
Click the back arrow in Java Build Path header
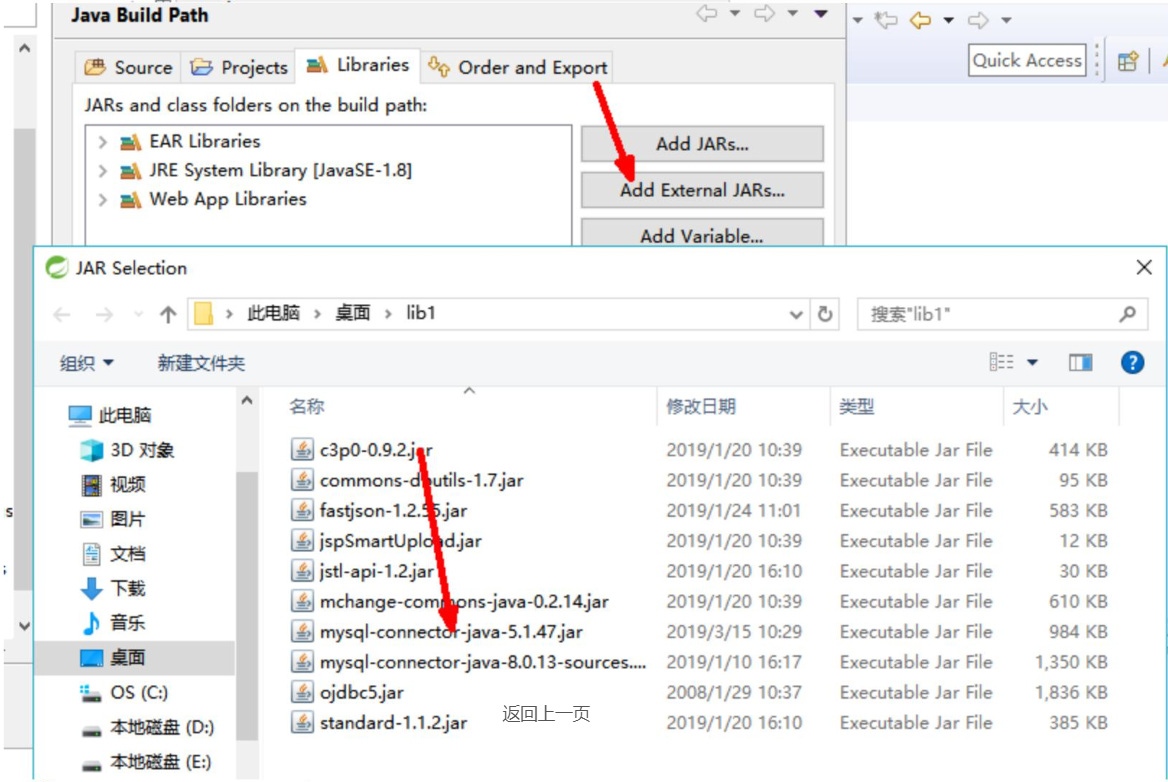click(706, 13)
